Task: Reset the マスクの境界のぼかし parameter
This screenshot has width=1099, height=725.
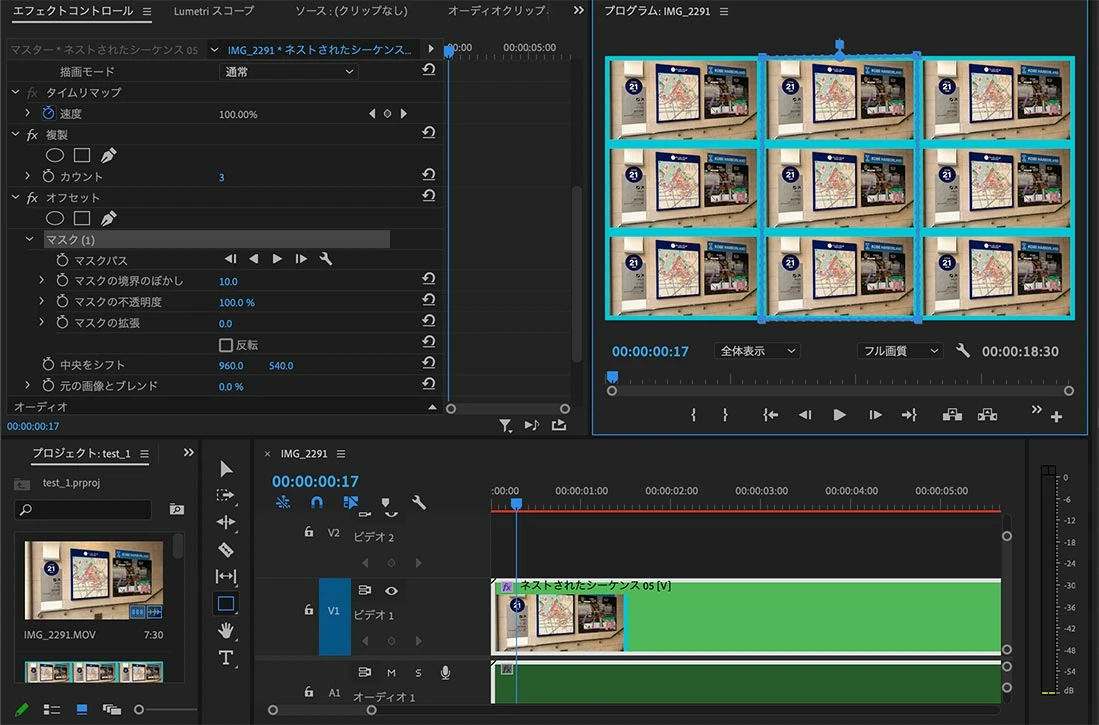Action: point(429,279)
